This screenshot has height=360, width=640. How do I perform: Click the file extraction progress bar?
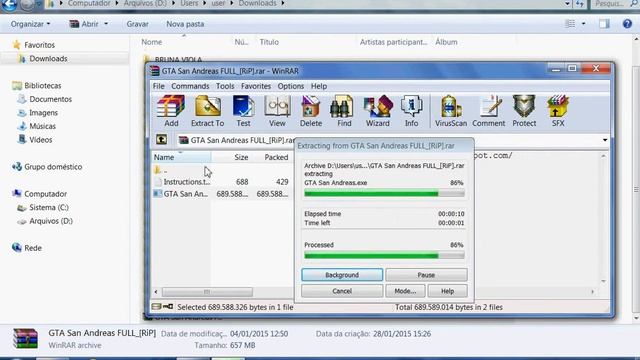(x=384, y=193)
